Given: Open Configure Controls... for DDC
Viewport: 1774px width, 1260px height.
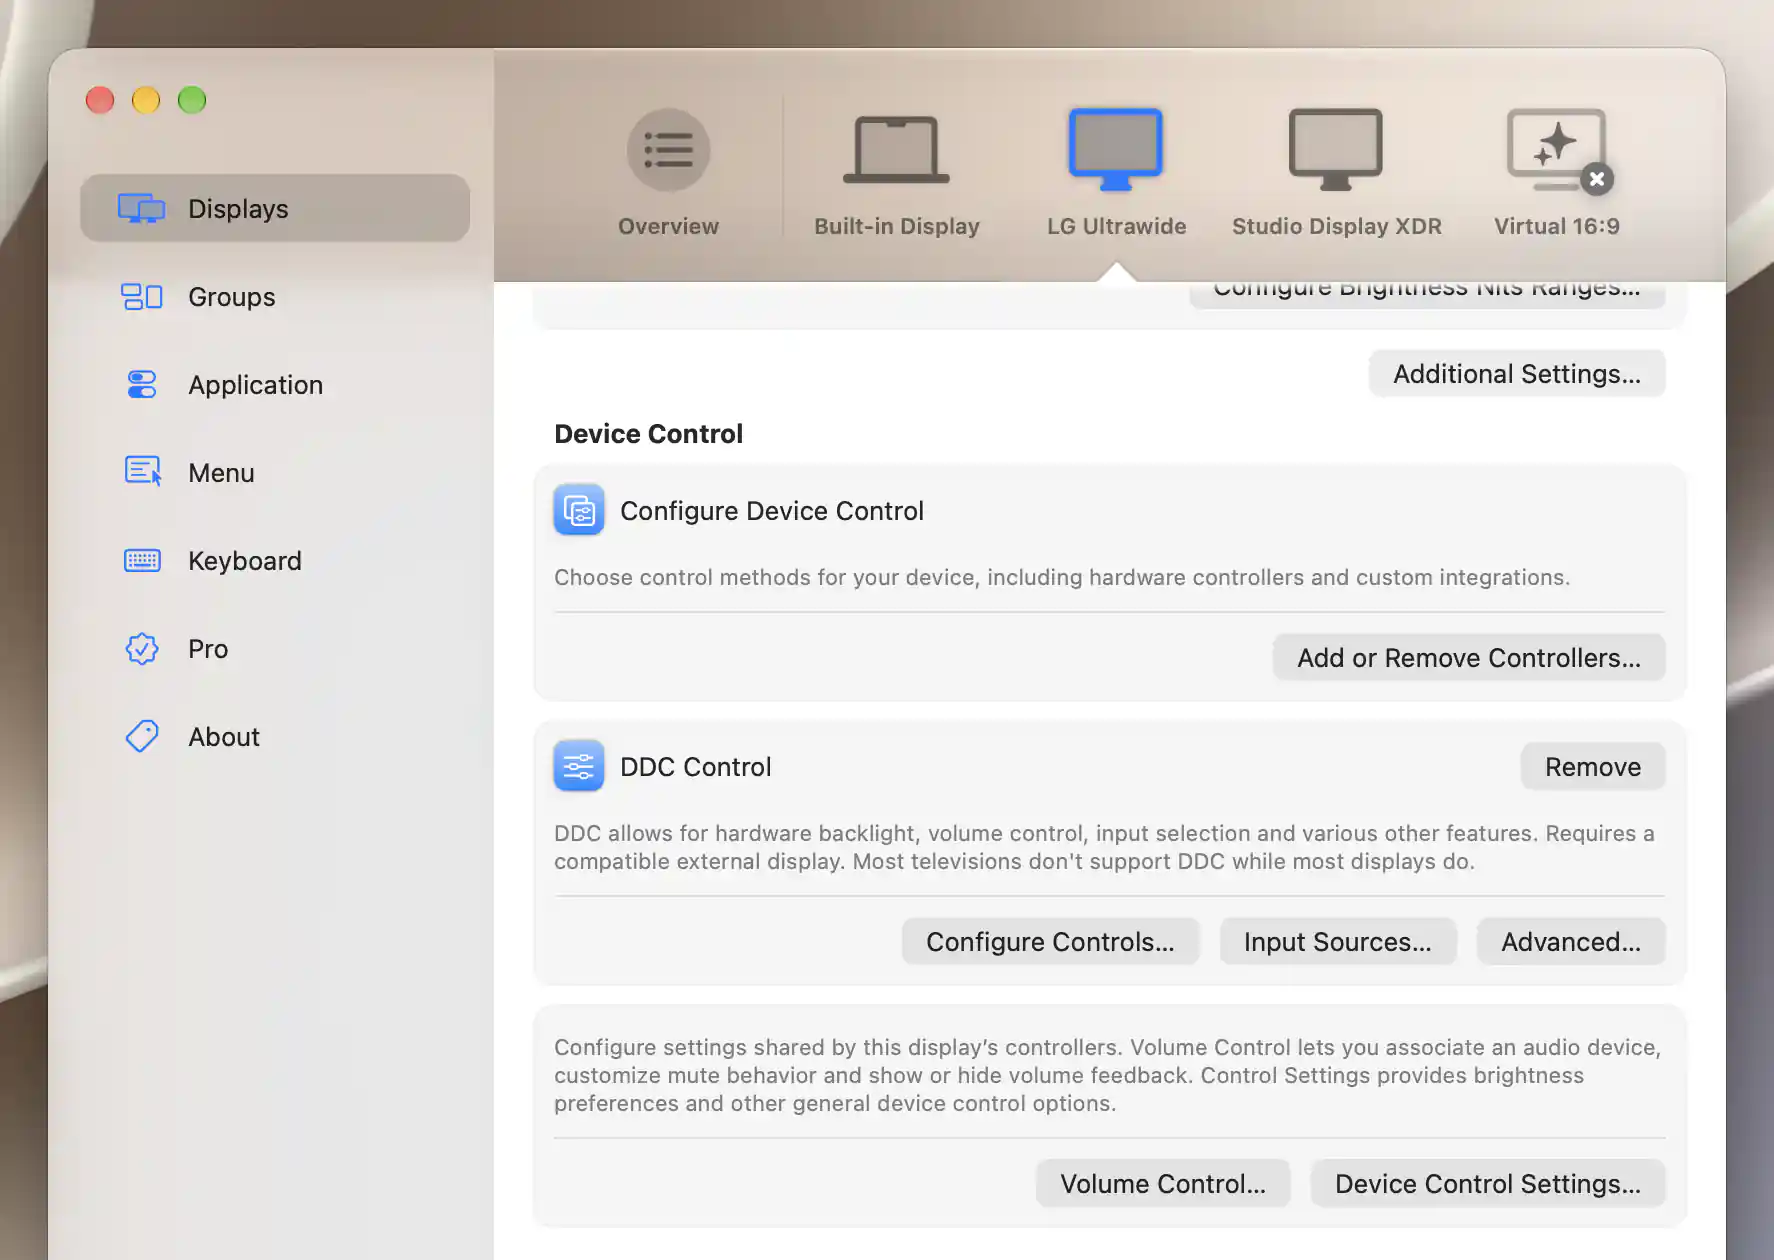Looking at the screenshot, I should tap(1050, 942).
